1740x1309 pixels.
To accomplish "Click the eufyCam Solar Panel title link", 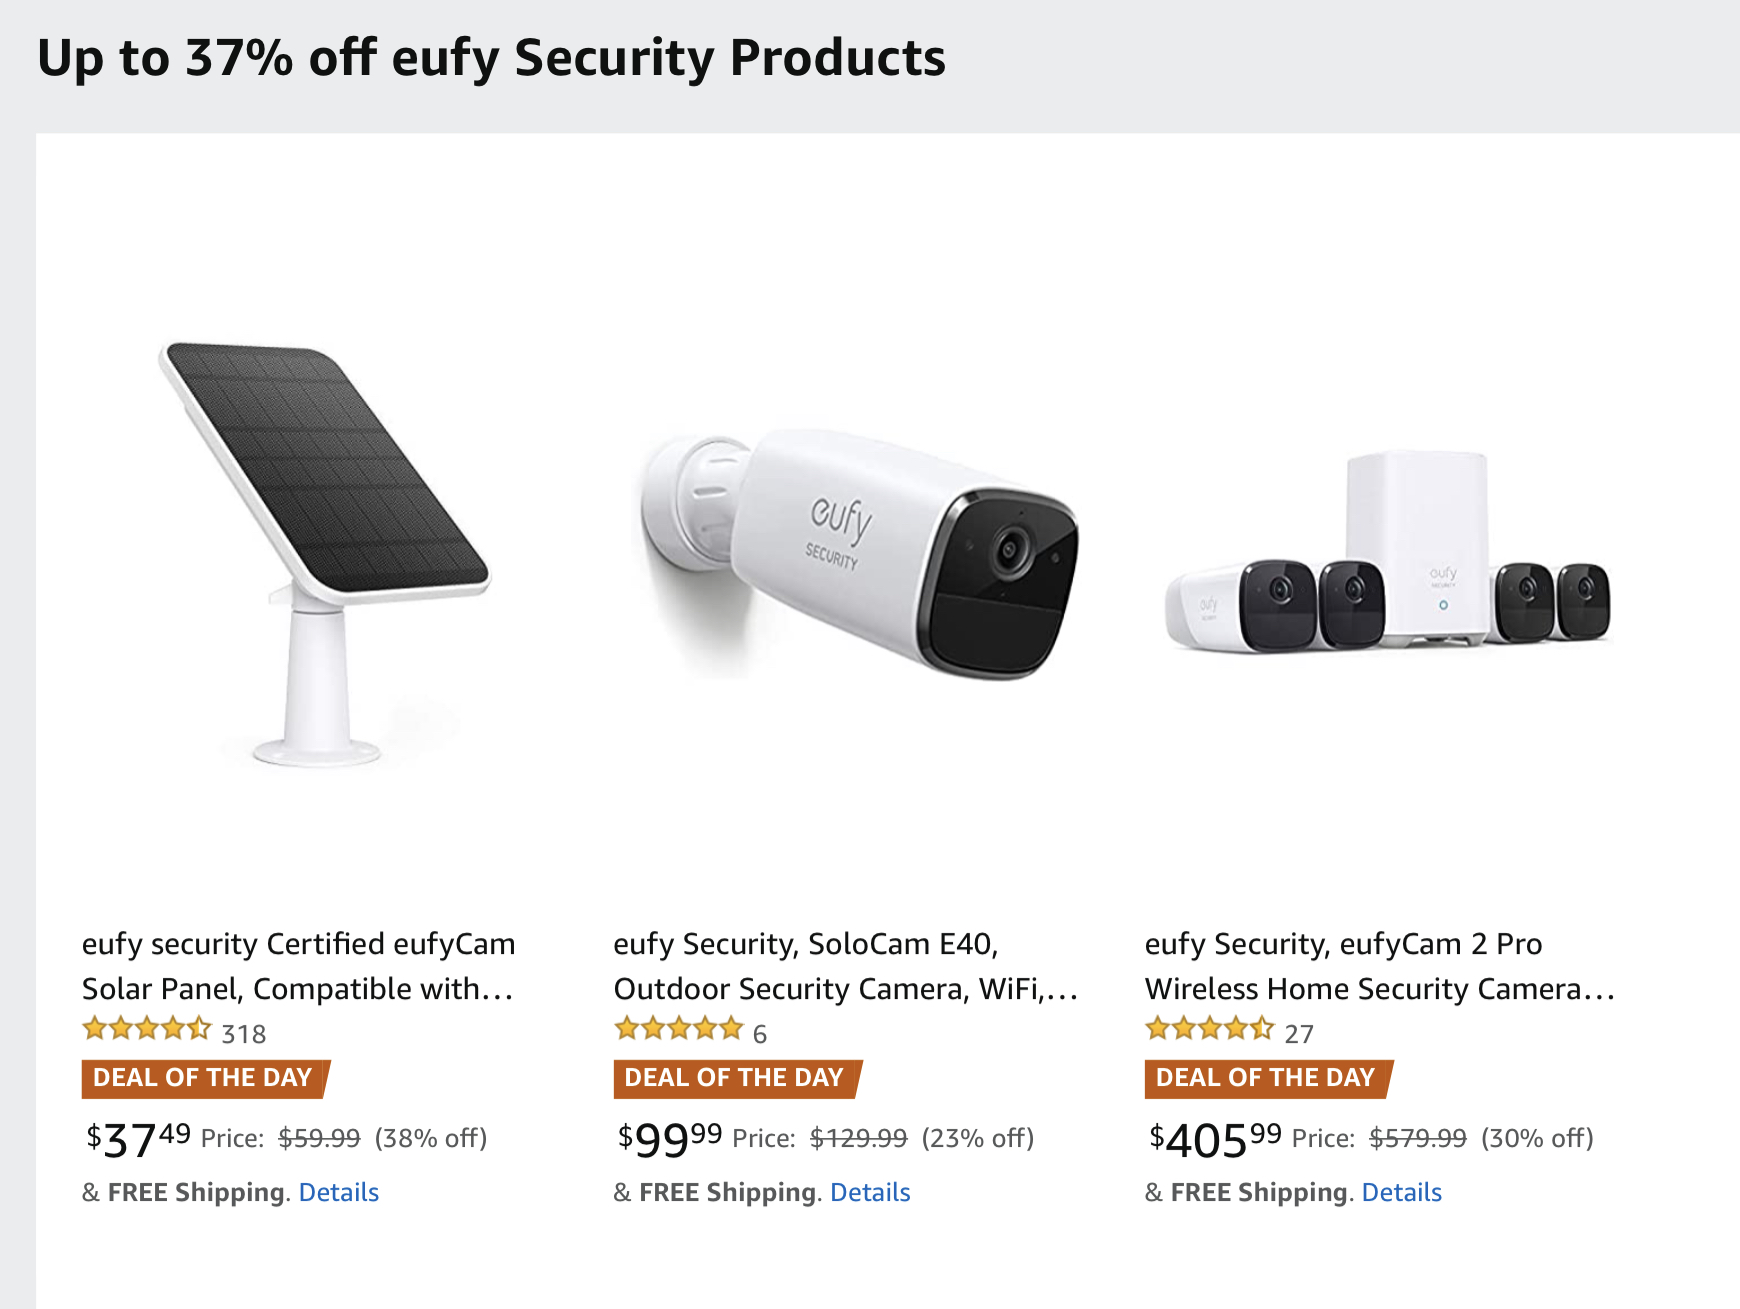I will coord(298,966).
